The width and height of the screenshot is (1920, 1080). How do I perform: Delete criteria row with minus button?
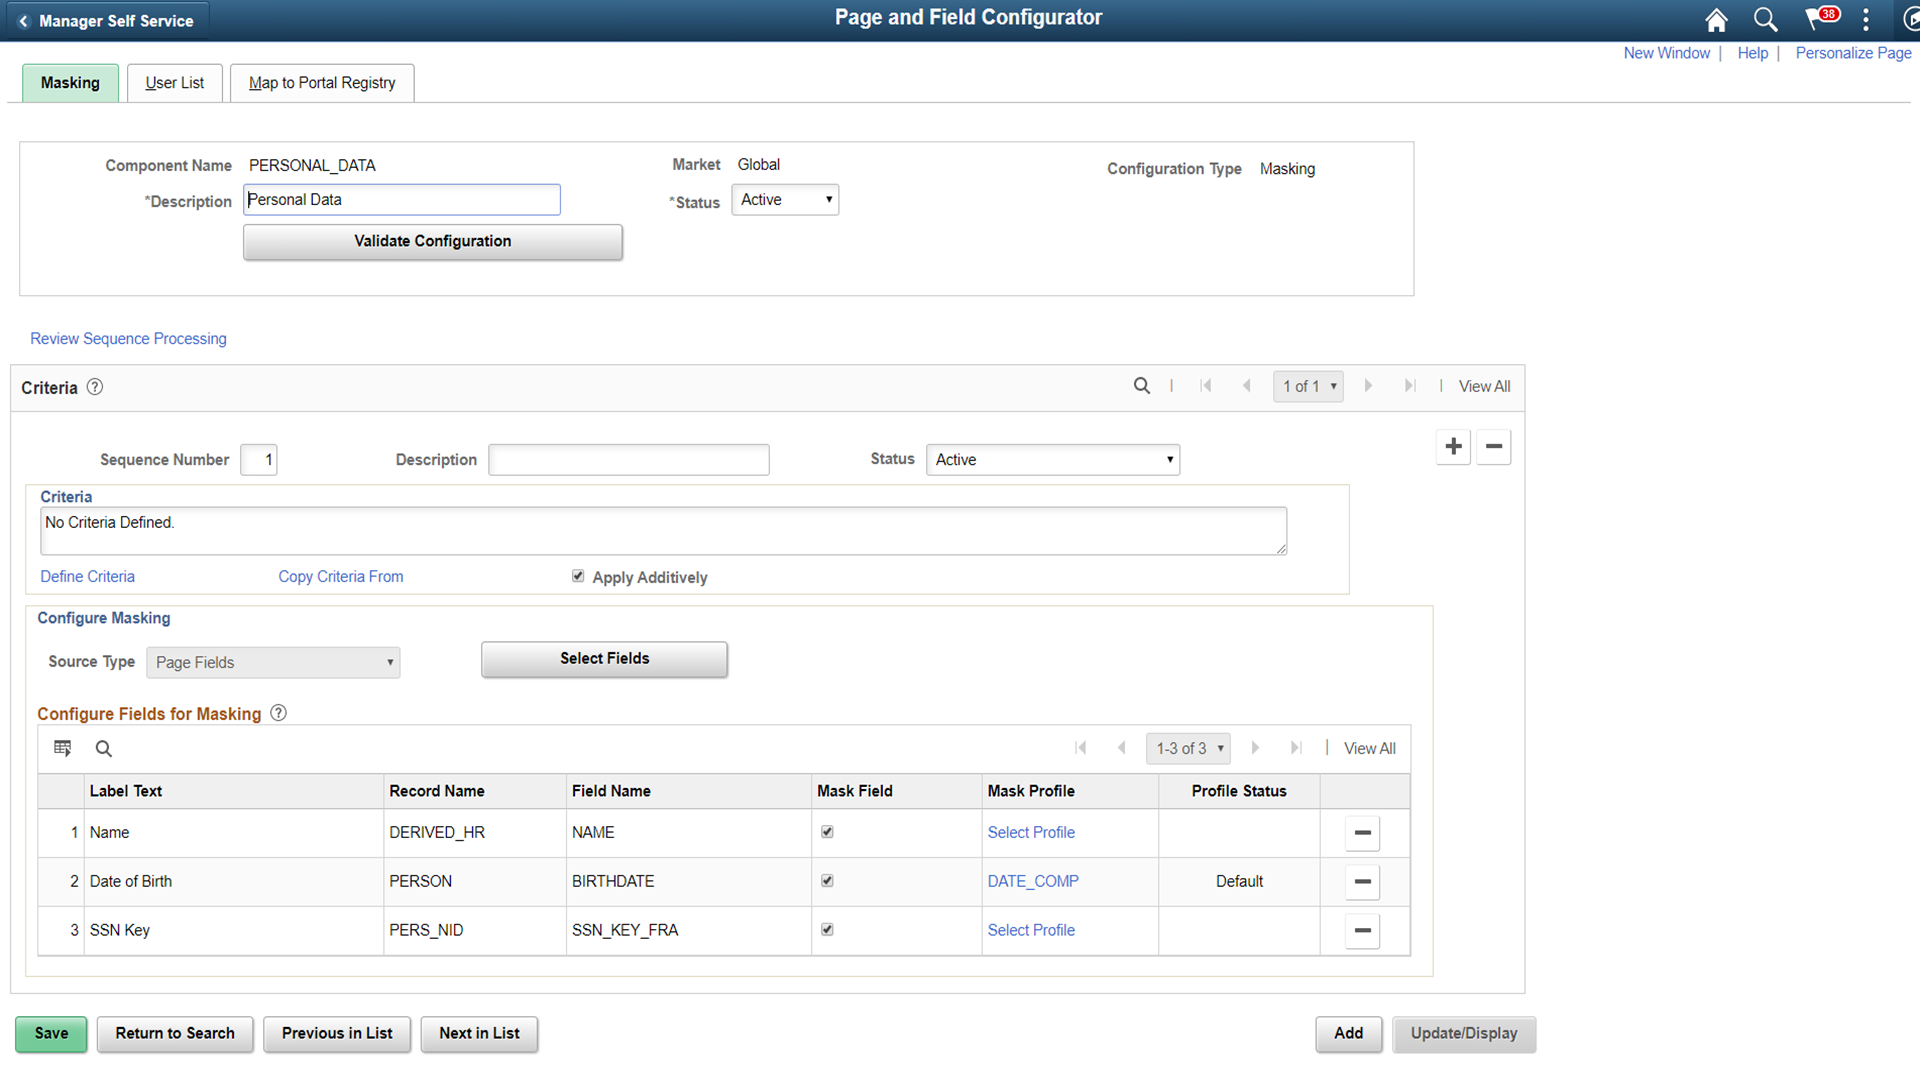[1494, 447]
